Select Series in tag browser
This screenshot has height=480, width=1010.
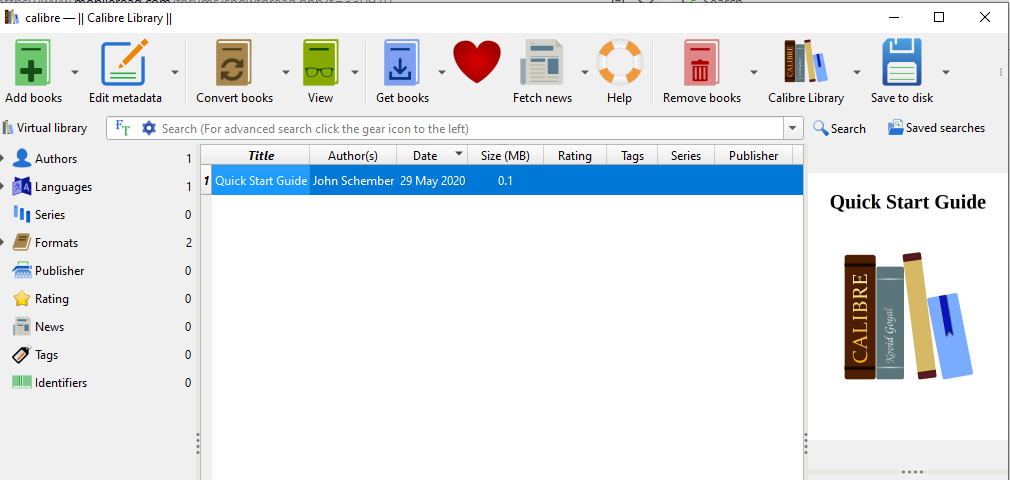coord(50,215)
